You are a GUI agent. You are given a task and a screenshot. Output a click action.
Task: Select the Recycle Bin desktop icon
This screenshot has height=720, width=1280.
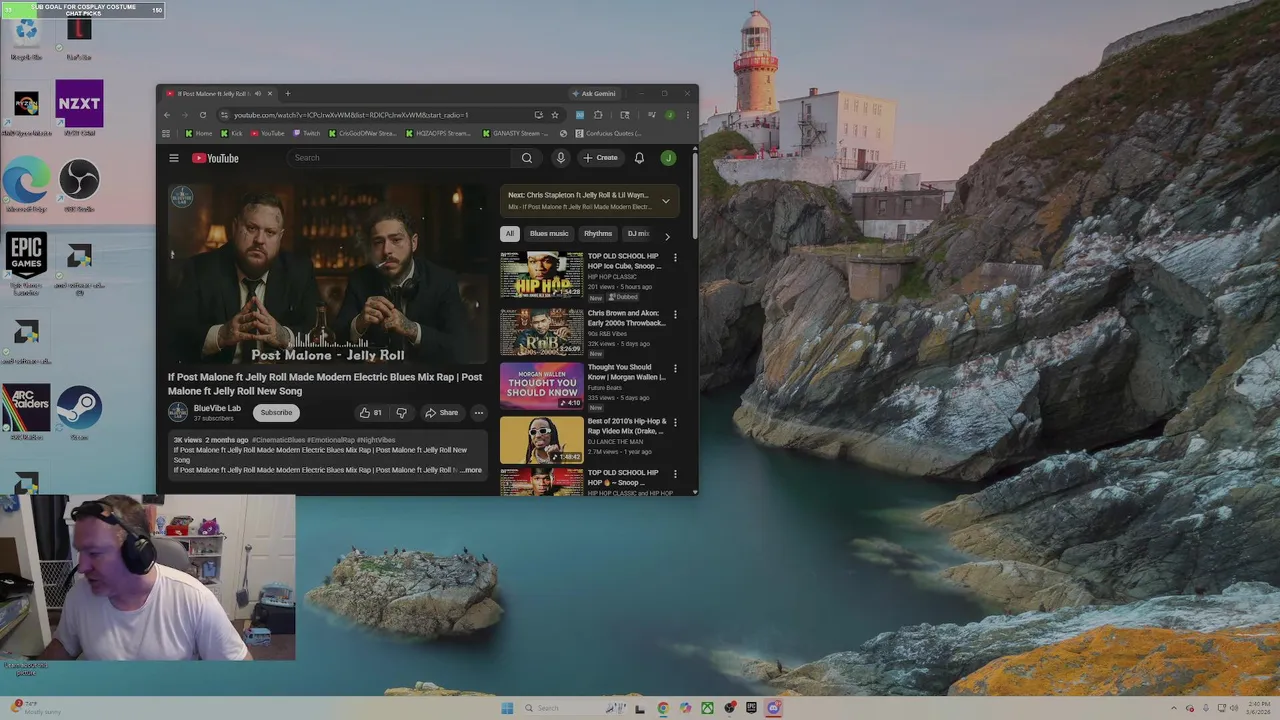tap(26, 38)
